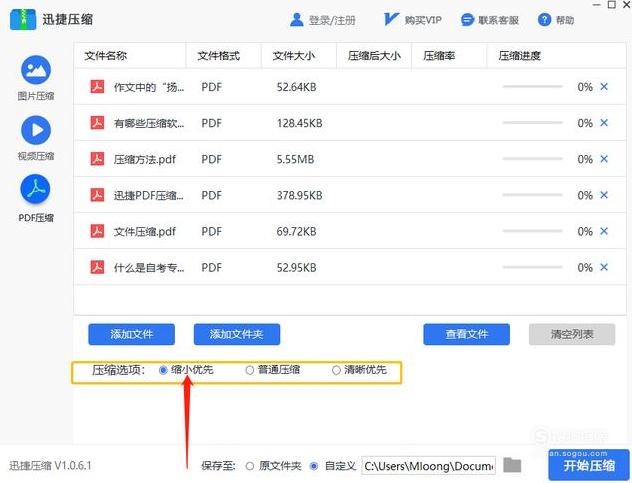This screenshot has height=483, width=632.
Task: Click the 清空列表 button
Action: (x=572, y=334)
